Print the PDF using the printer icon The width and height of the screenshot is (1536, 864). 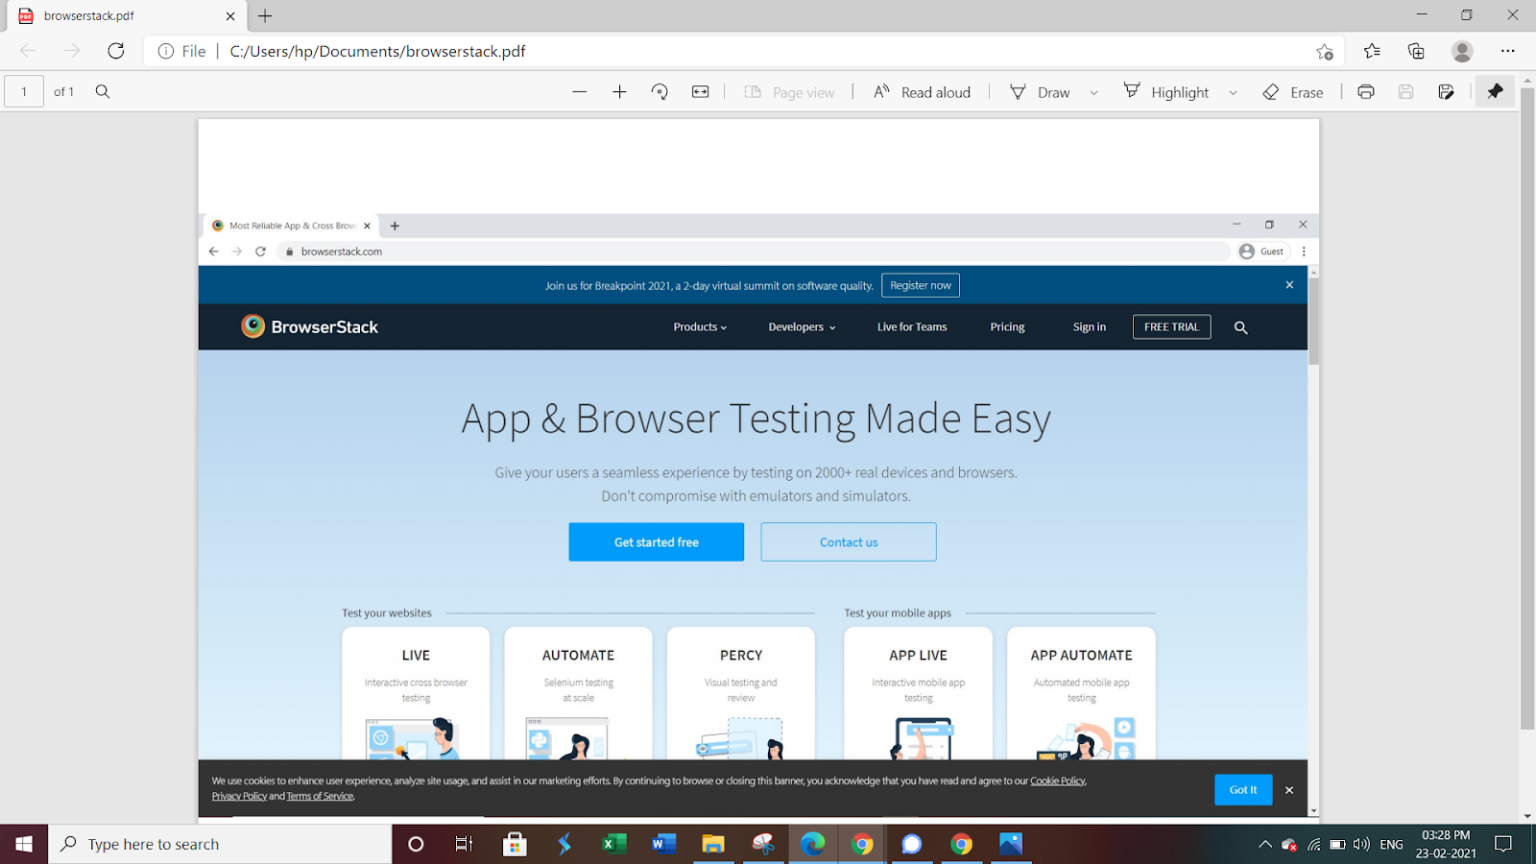point(1366,91)
